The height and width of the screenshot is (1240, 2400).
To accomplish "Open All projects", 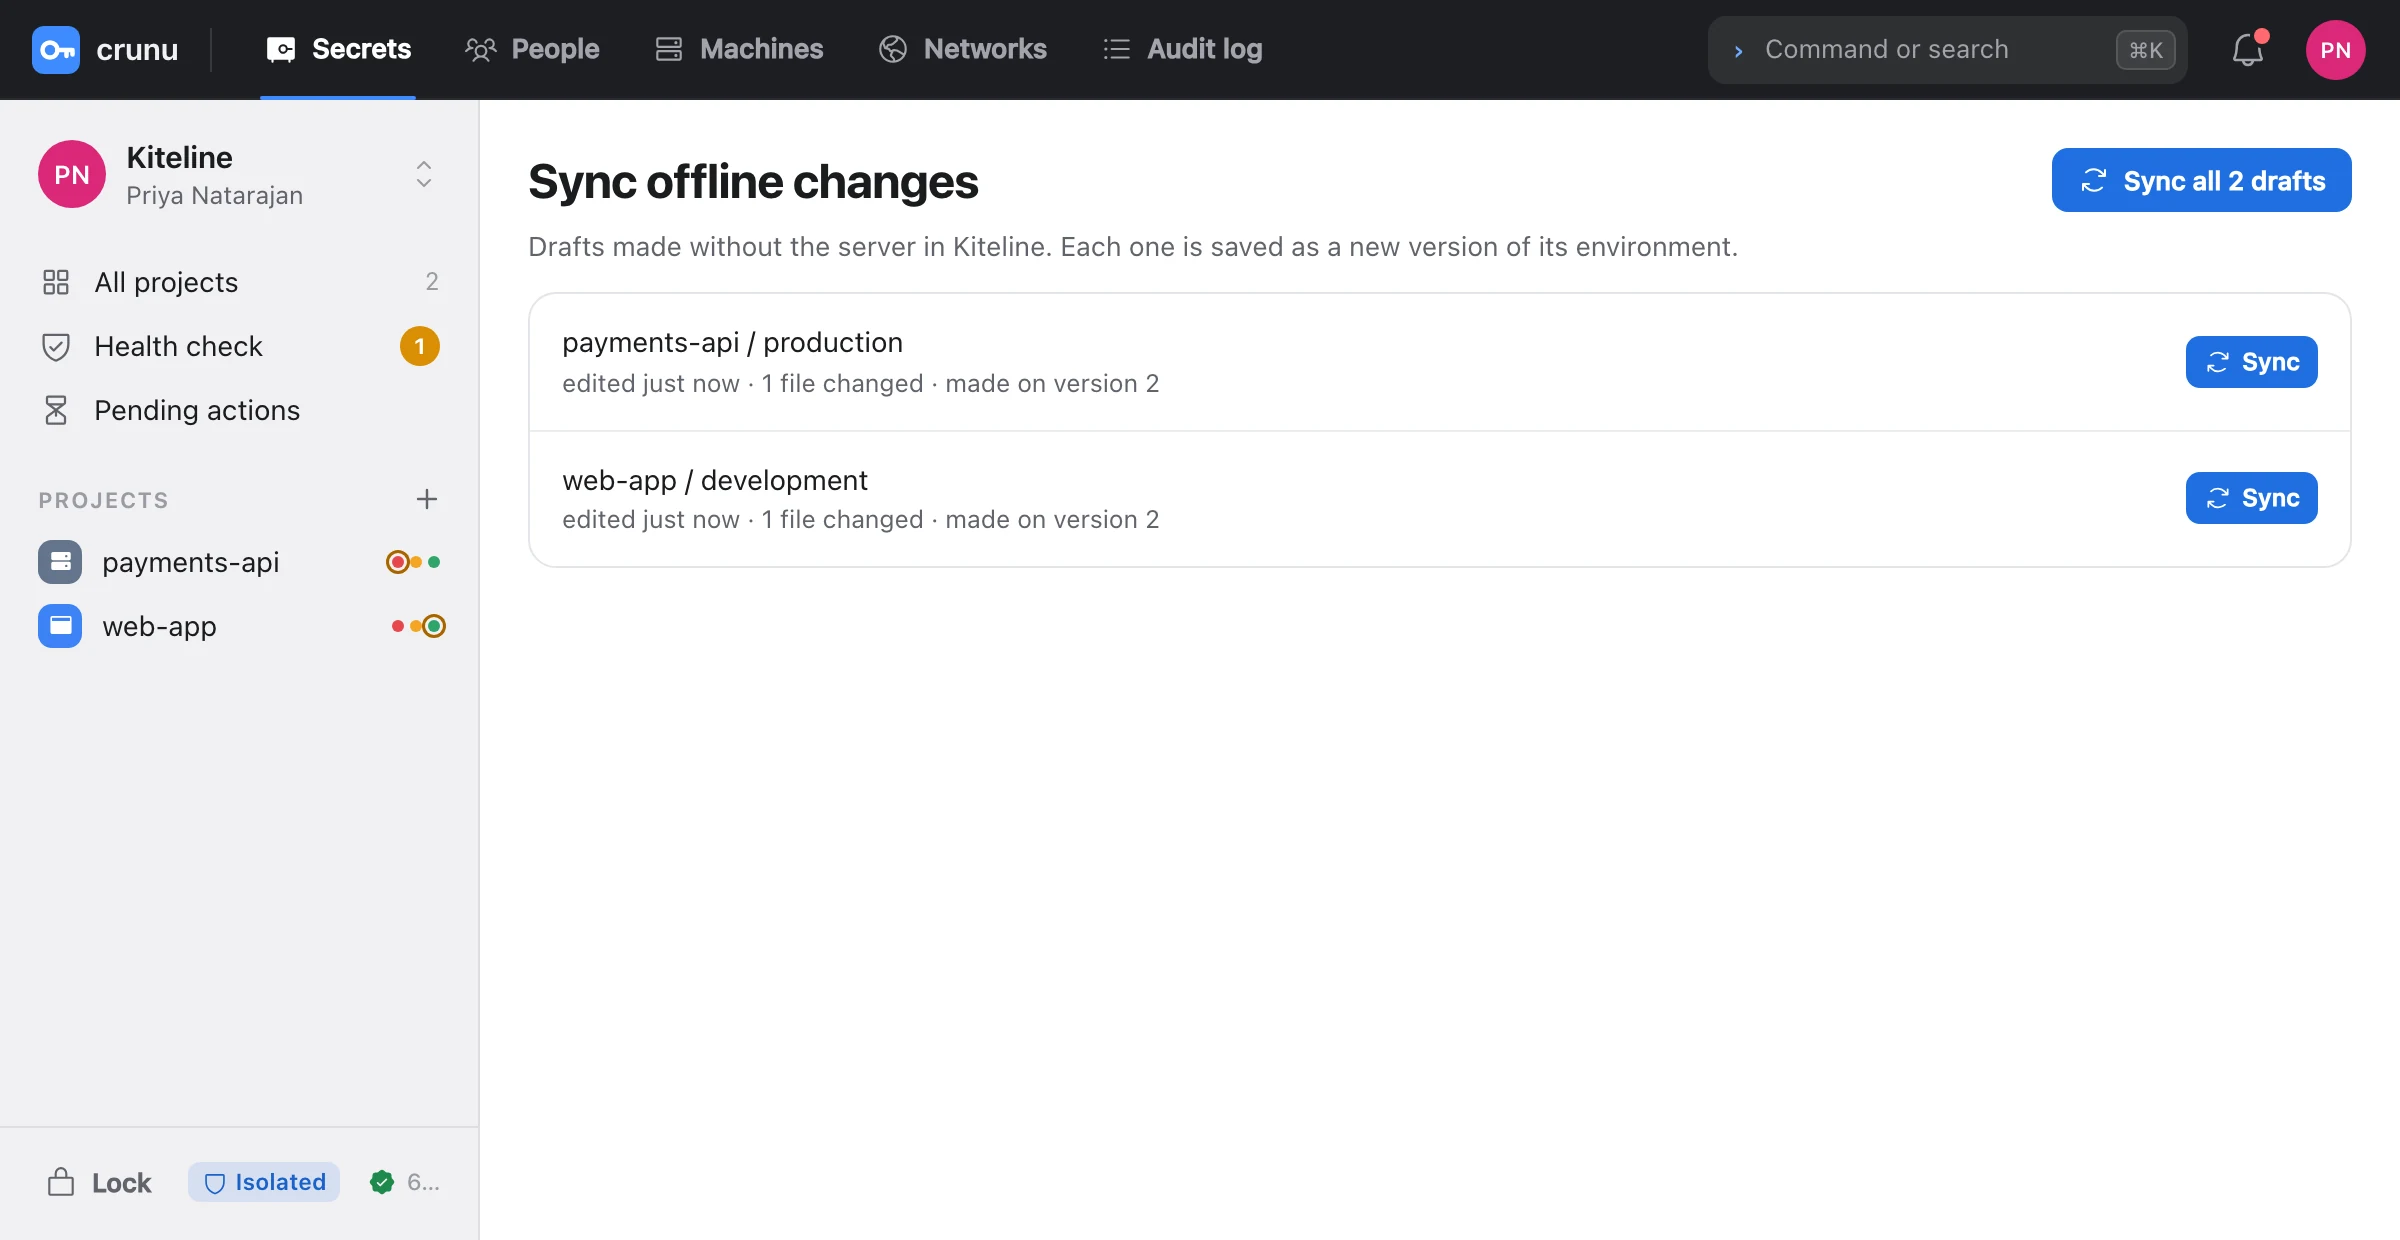I will pos(240,282).
